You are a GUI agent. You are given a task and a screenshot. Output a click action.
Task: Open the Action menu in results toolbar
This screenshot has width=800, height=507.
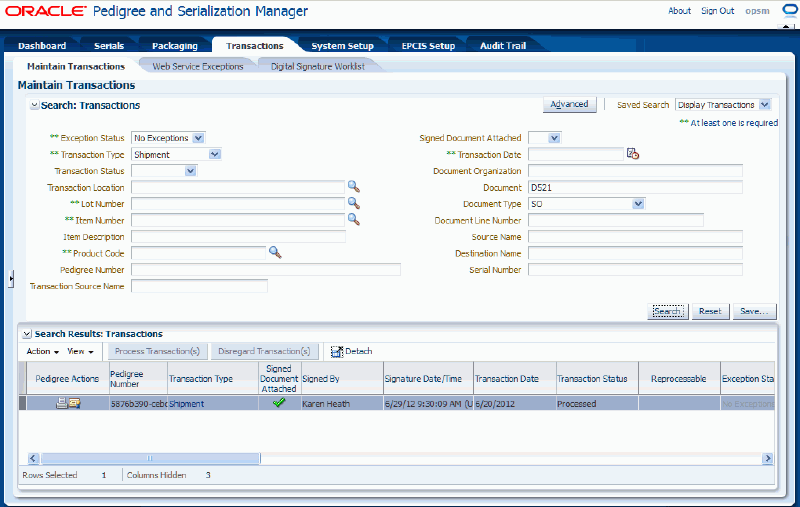43,351
